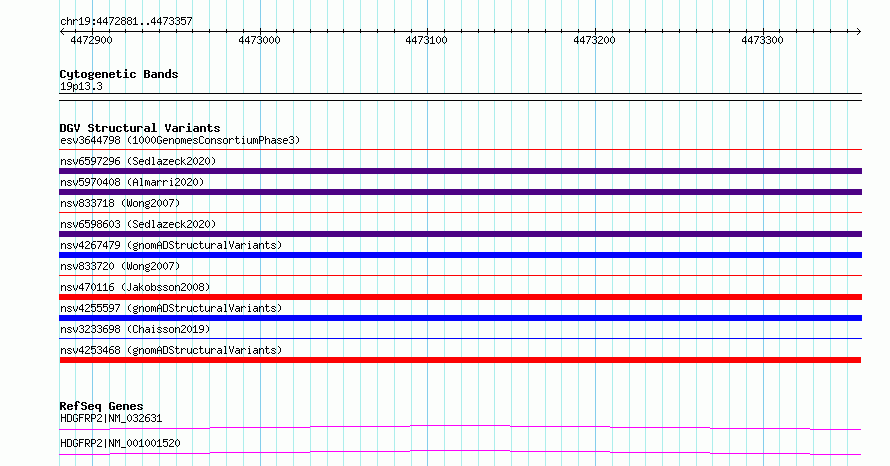Click the 4473000 ruler position
This screenshot has height=466, width=890.
(x=259, y=40)
